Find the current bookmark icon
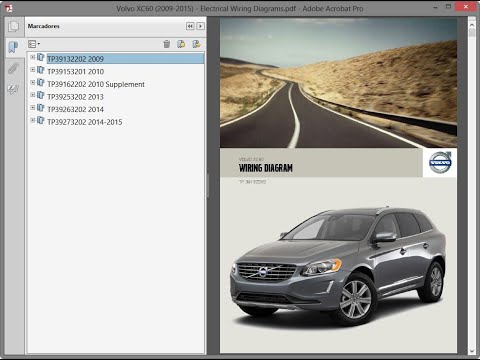The height and width of the screenshot is (360, 480). (x=197, y=44)
